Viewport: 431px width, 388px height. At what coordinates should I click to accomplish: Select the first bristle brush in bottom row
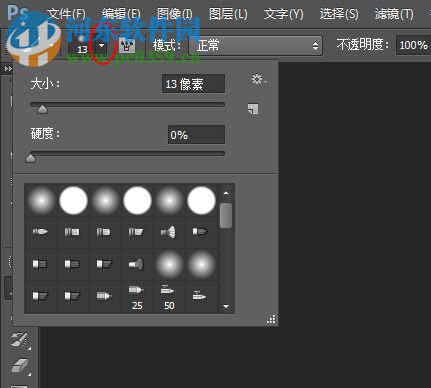40,296
